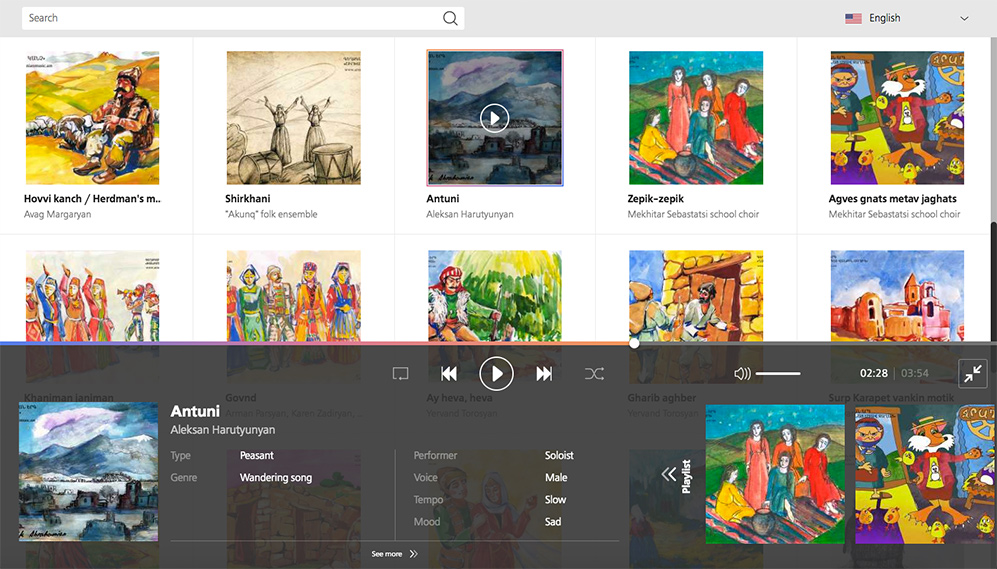Click the Soloist performer value

(x=559, y=455)
